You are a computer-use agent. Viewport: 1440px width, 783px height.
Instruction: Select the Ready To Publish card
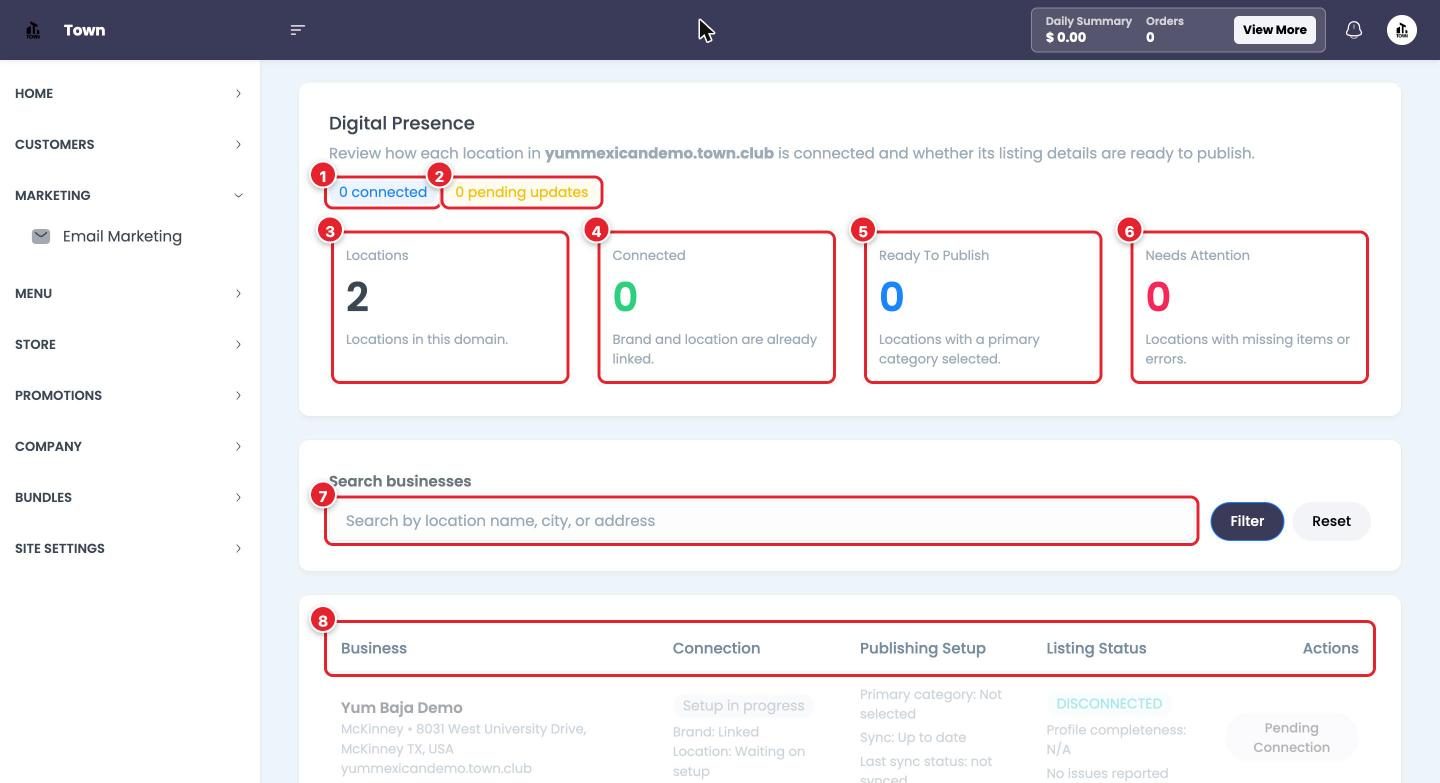click(983, 307)
